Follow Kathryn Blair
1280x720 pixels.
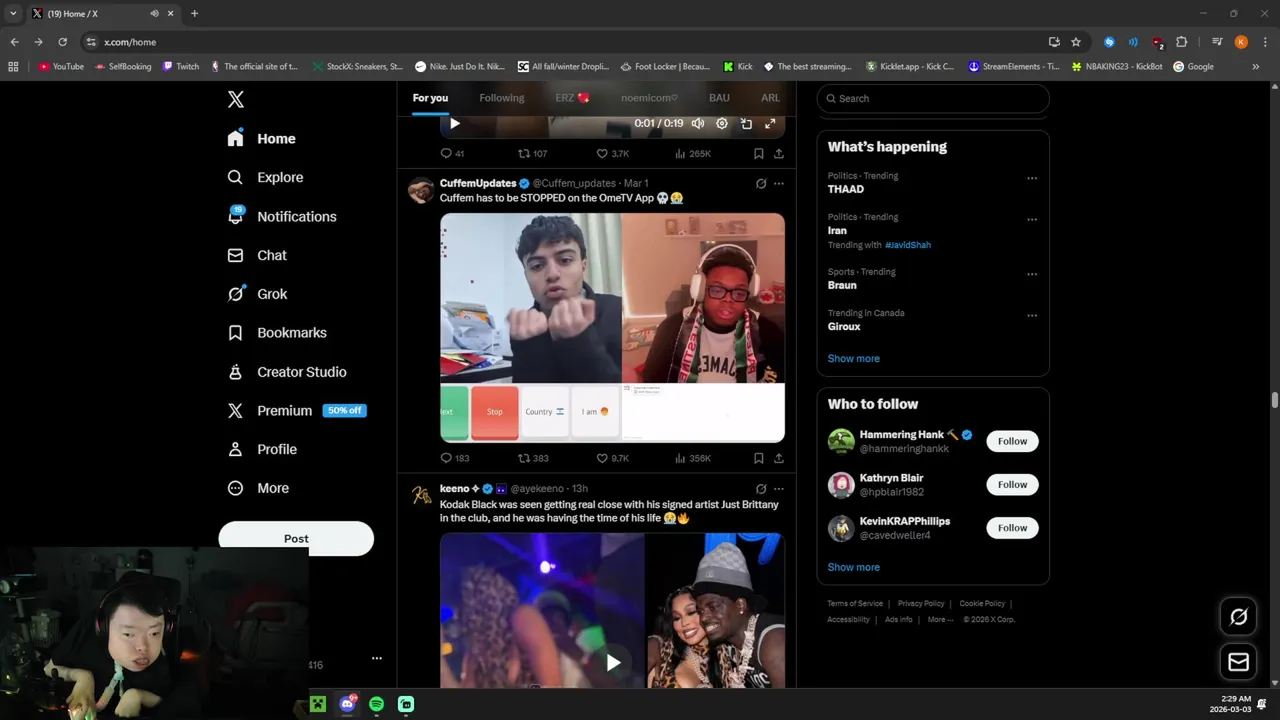pos(1012,484)
